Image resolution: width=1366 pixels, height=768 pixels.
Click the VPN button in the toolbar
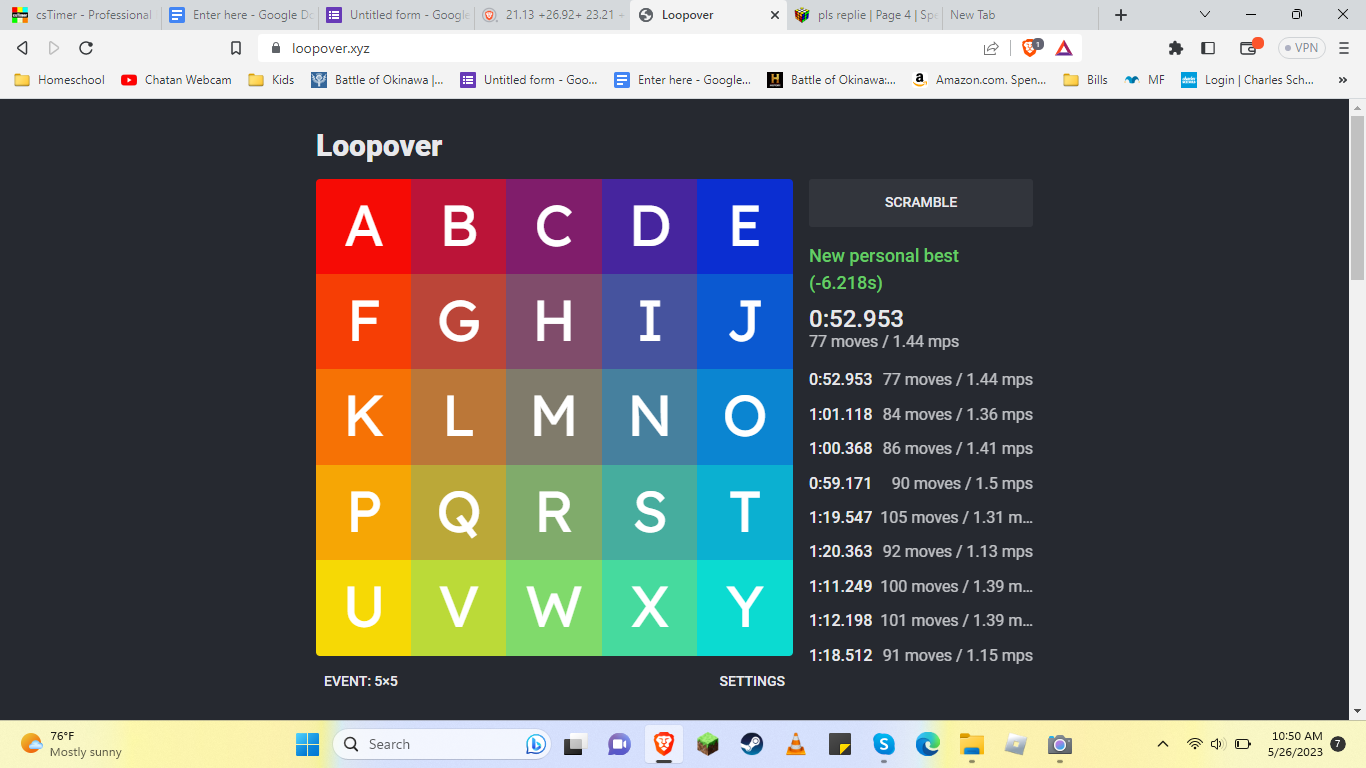pos(1301,47)
